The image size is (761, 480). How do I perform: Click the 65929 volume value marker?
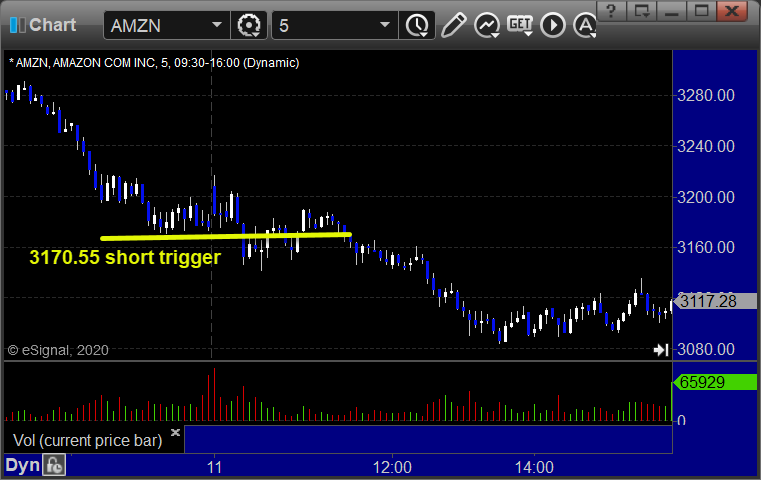pyautogui.click(x=715, y=382)
